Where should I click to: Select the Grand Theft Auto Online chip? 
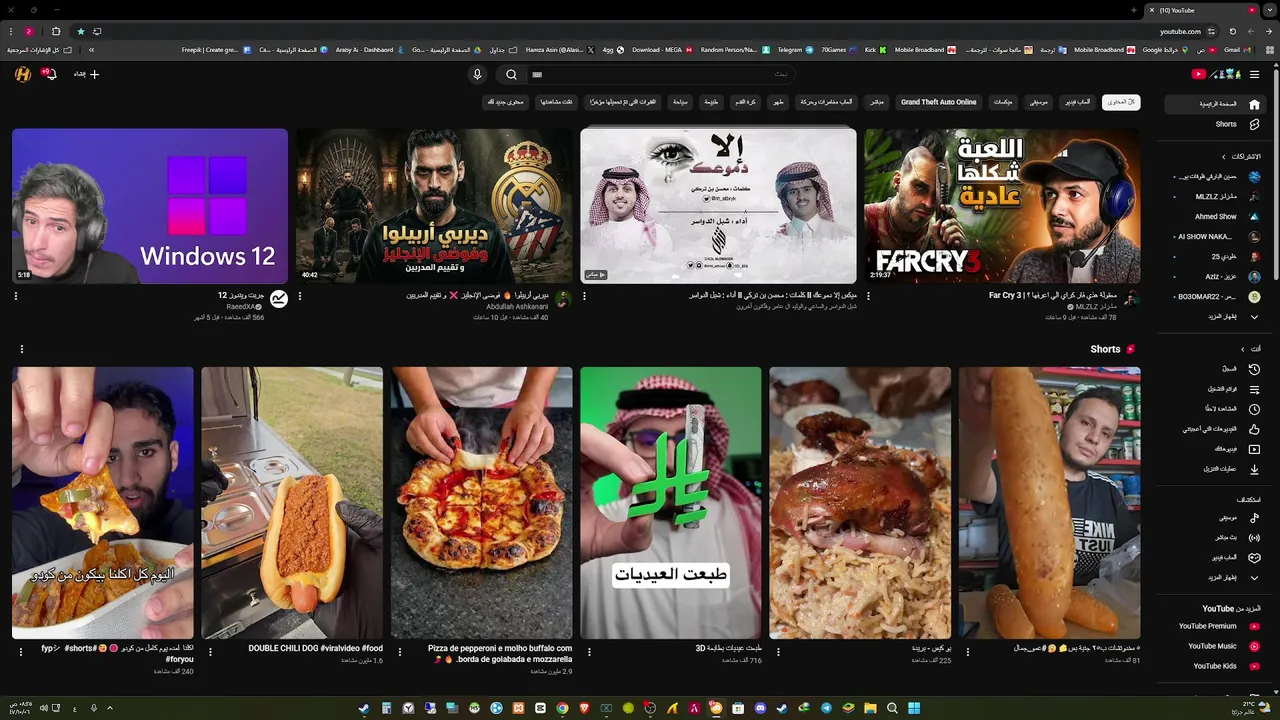938,102
